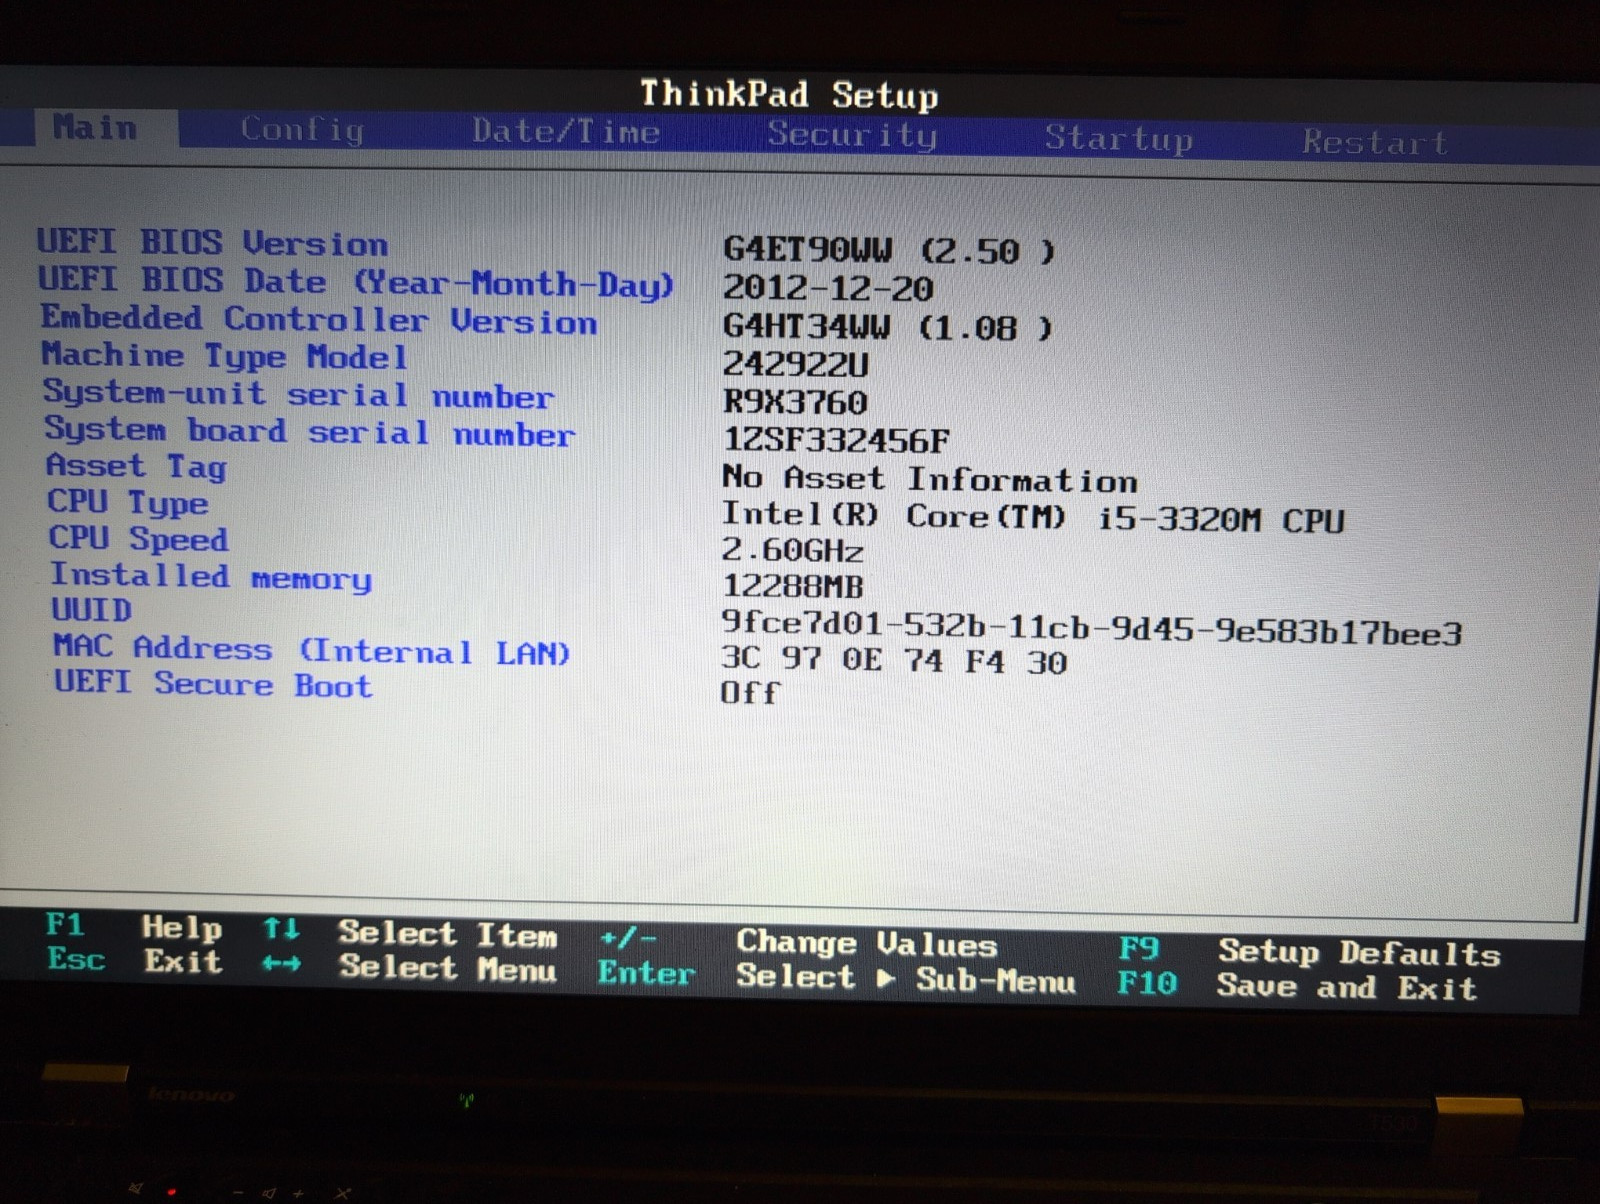Click the No Asset Information value
The height and width of the screenshot is (1204, 1600).
pyautogui.click(x=930, y=479)
